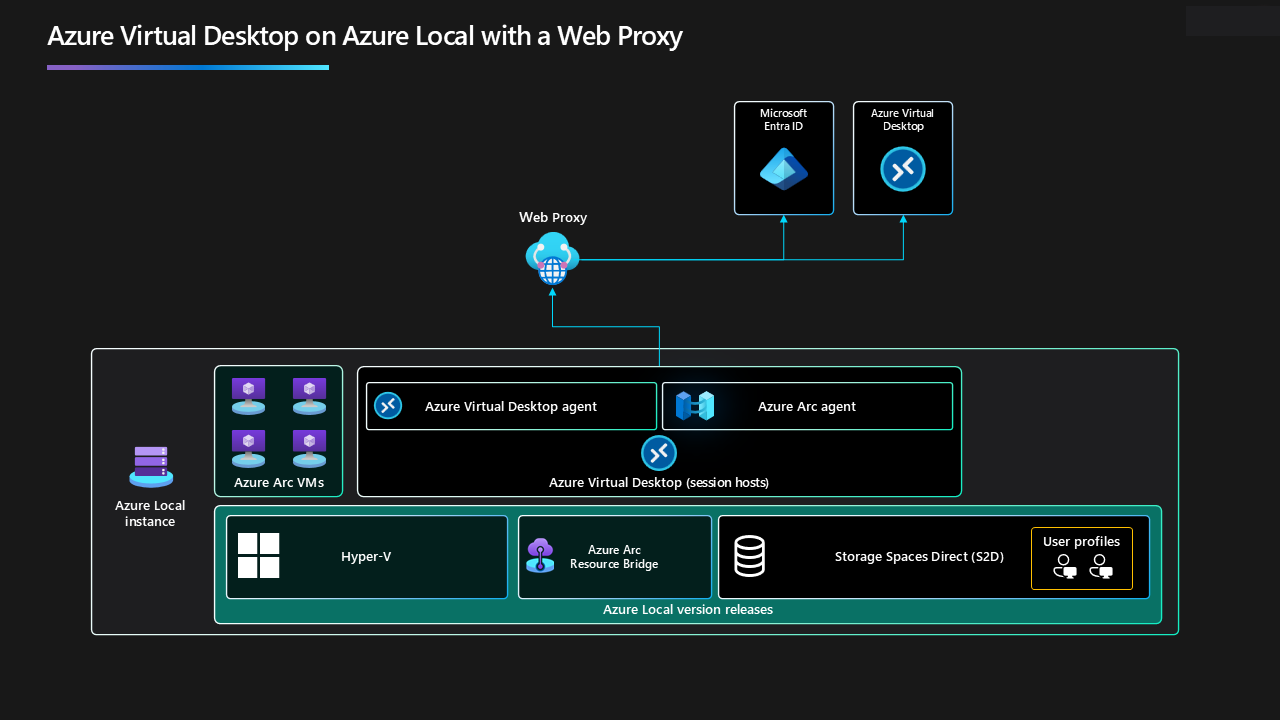This screenshot has height=720, width=1280.
Task: Click the Azure Local instance server icon
Action: (x=150, y=466)
